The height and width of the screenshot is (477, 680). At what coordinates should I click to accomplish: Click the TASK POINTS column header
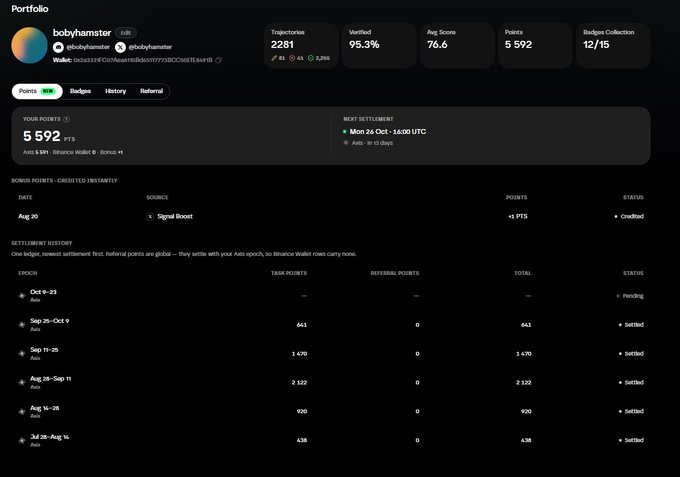(289, 273)
